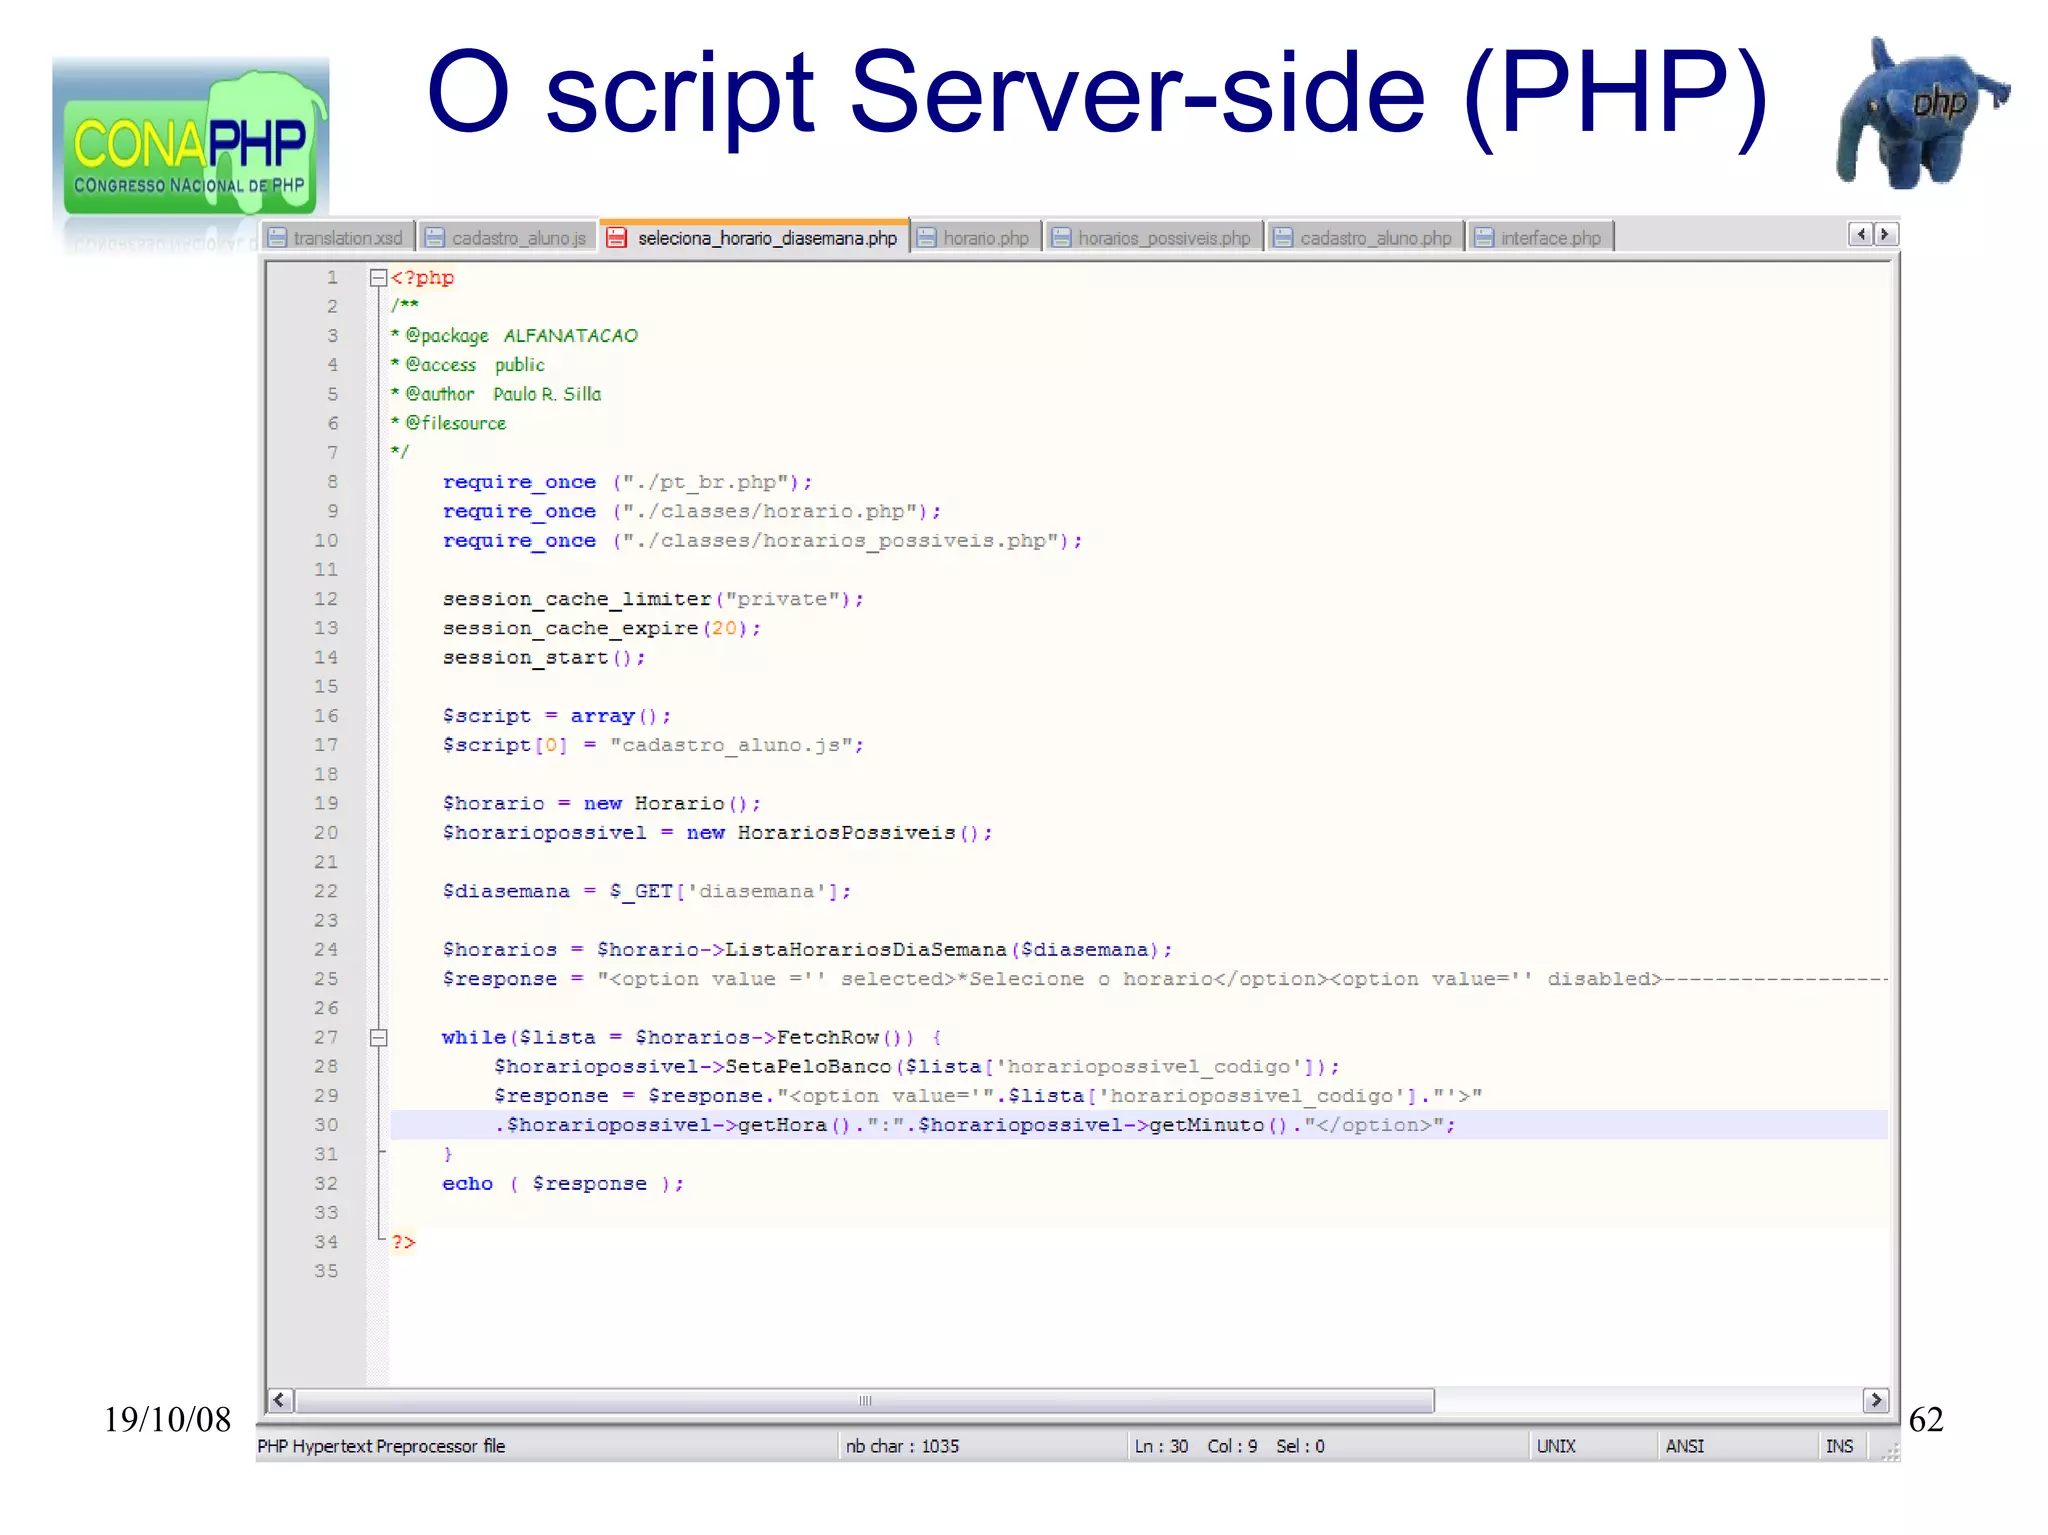Screen dimensions: 2048x1535
Task: Click the new HorariosPossiveis() line
Action: (x=839, y=833)
